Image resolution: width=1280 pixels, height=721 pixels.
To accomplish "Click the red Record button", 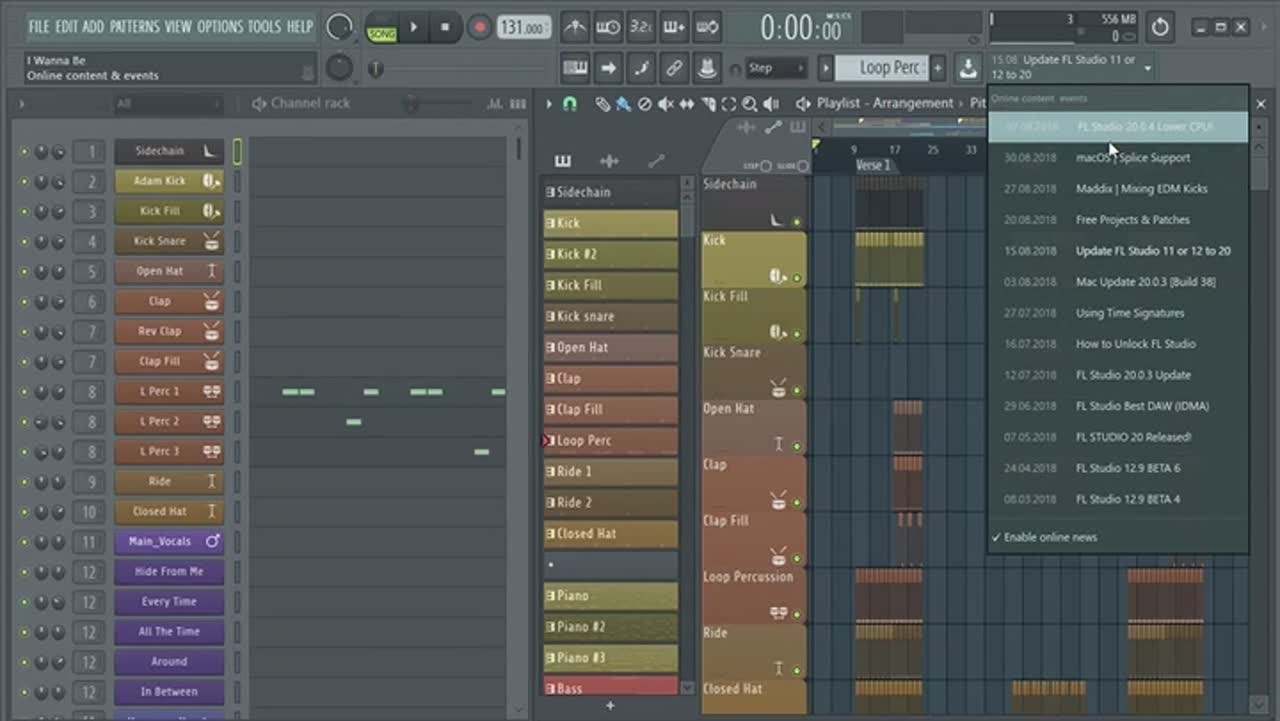I will tap(480, 27).
